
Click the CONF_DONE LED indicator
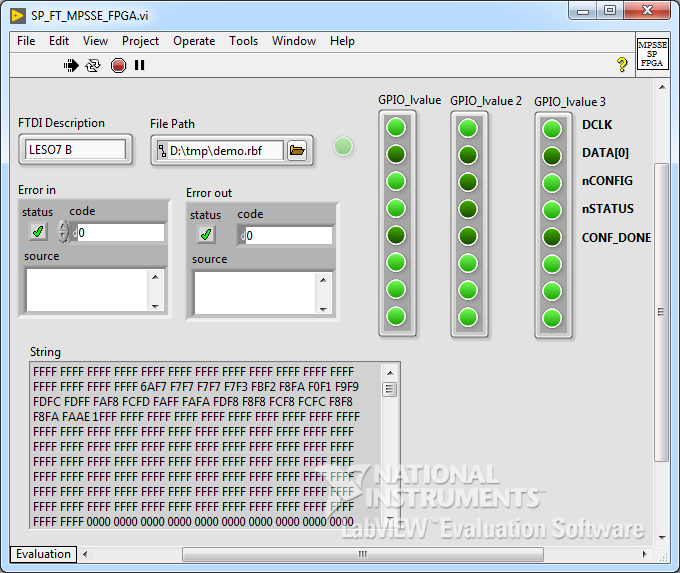552,237
